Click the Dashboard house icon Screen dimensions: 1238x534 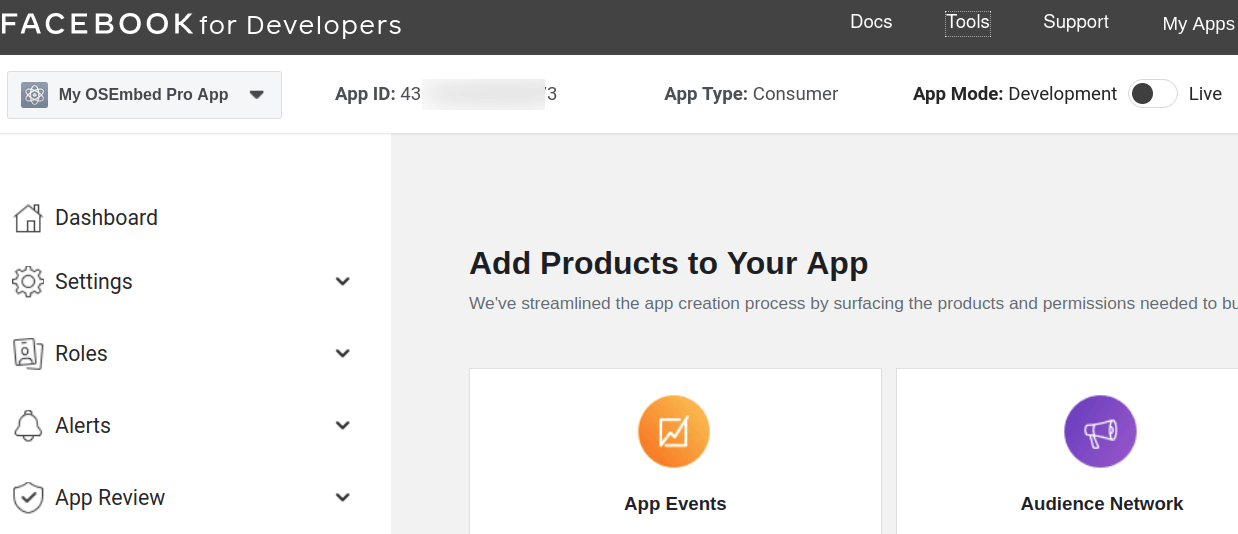coord(28,218)
